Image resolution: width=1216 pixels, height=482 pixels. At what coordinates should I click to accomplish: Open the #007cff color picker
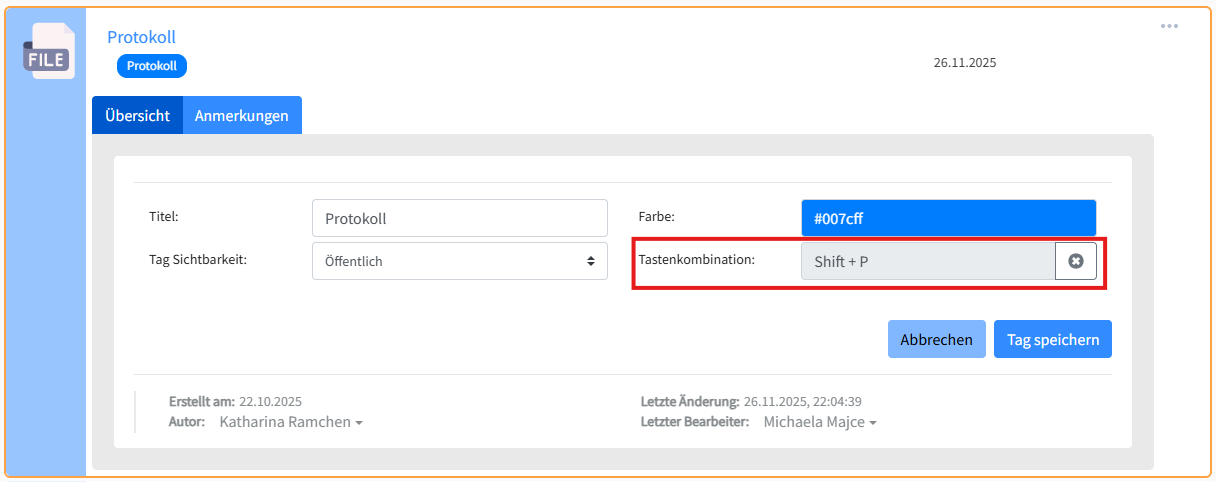[x=948, y=218]
